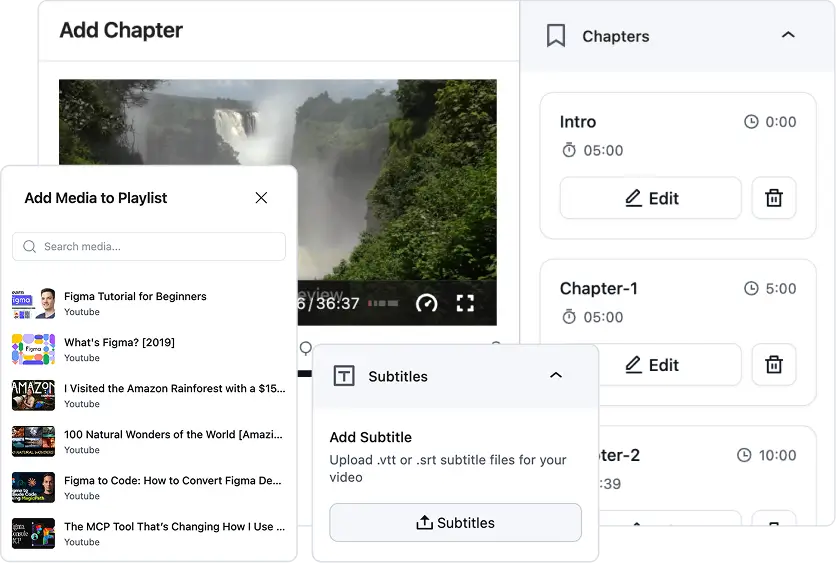Edit the Intro chapter
836x563 pixels.
click(x=650, y=198)
